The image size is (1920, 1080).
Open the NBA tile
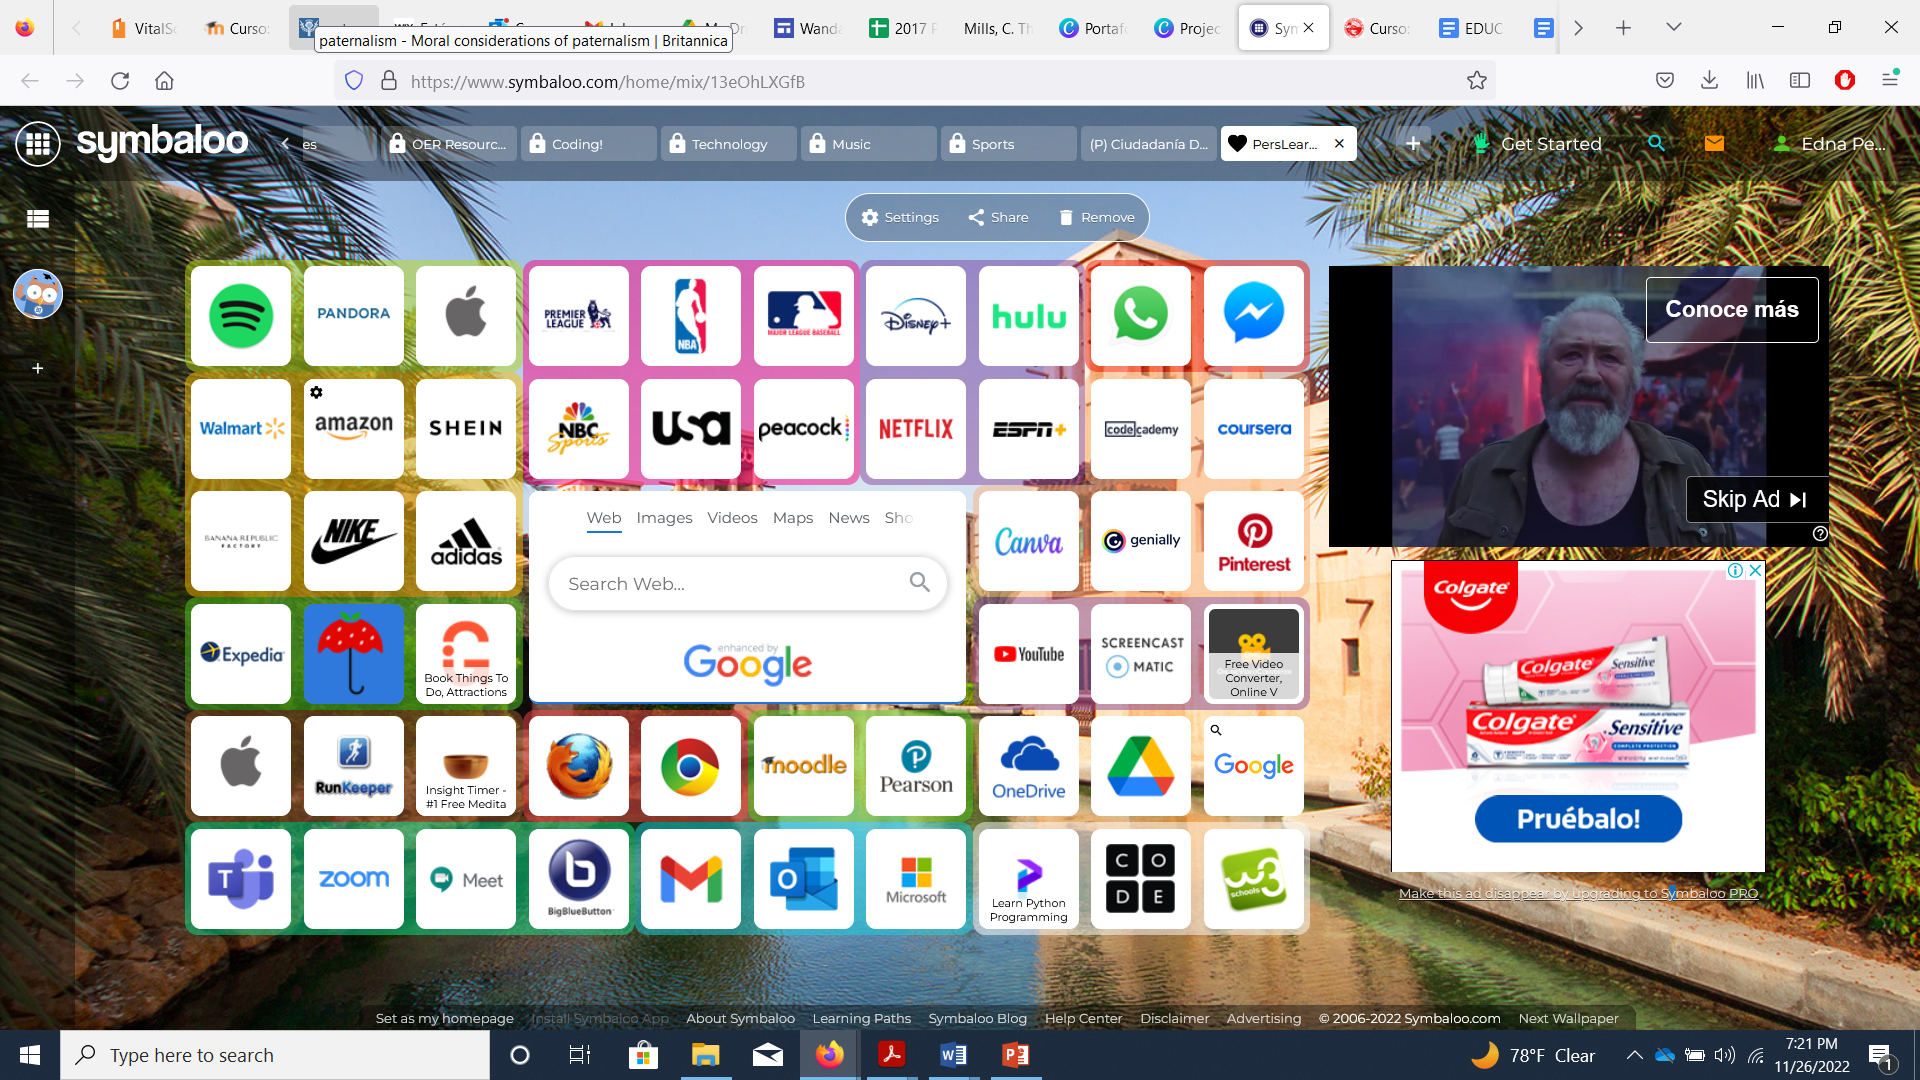[691, 316]
